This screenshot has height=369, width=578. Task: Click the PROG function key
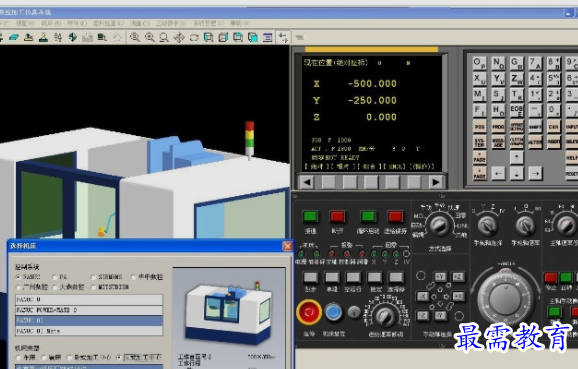click(498, 126)
